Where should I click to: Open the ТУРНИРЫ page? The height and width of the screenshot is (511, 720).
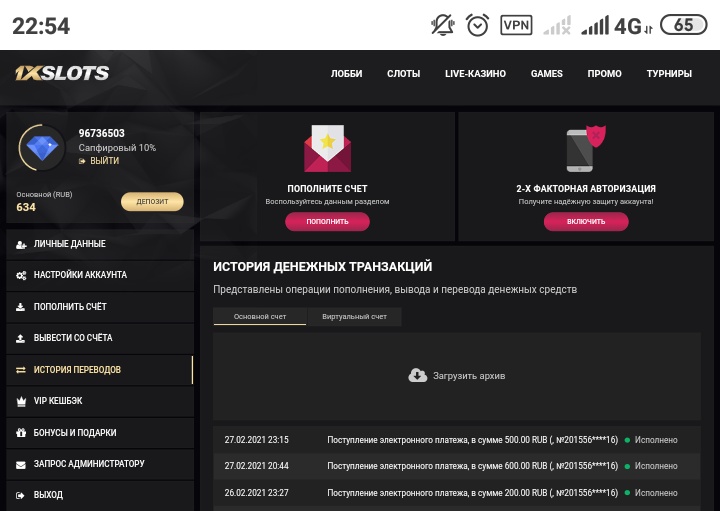[x=669, y=73]
